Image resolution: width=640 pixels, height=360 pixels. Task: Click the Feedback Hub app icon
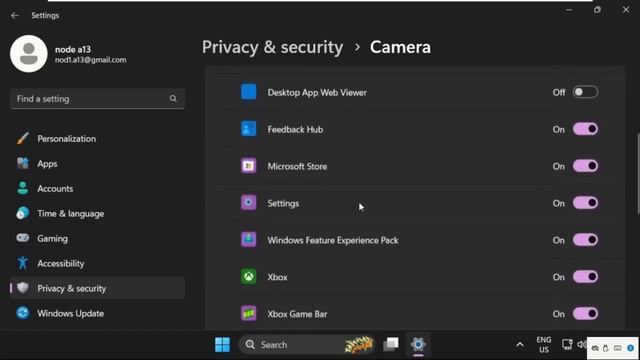coord(249,129)
